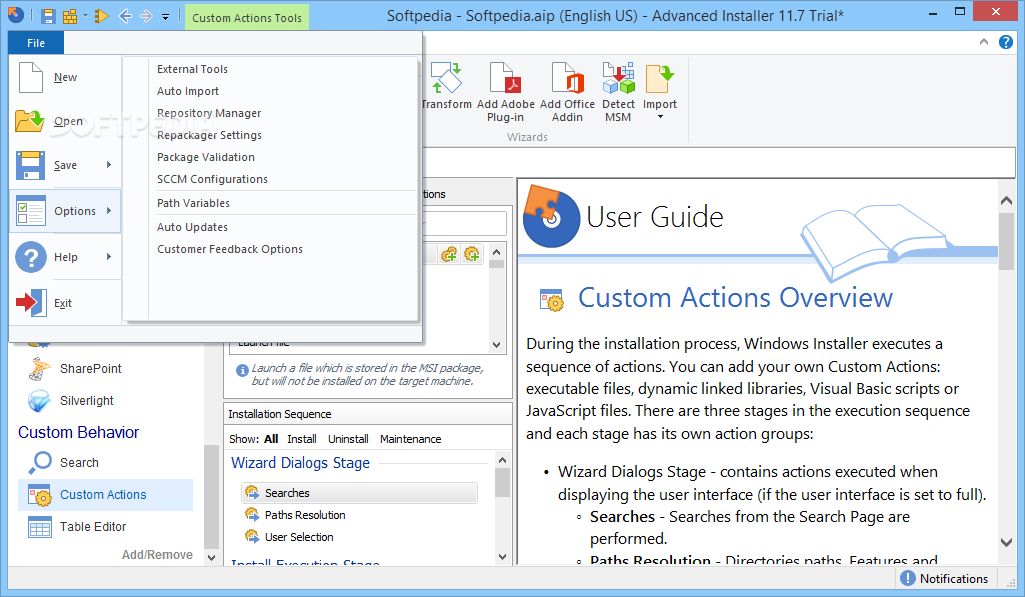Click the Advanced Installer app logo icon
The image size is (1025, 597).
coord(16,14)
